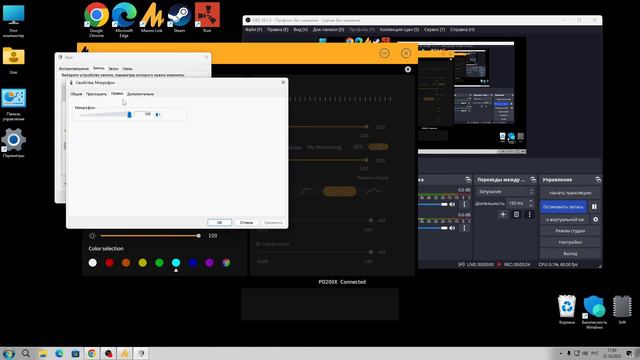Click Studio Mode button in OBS
This screenshot has height=360, width=640.
coord(570,231)
